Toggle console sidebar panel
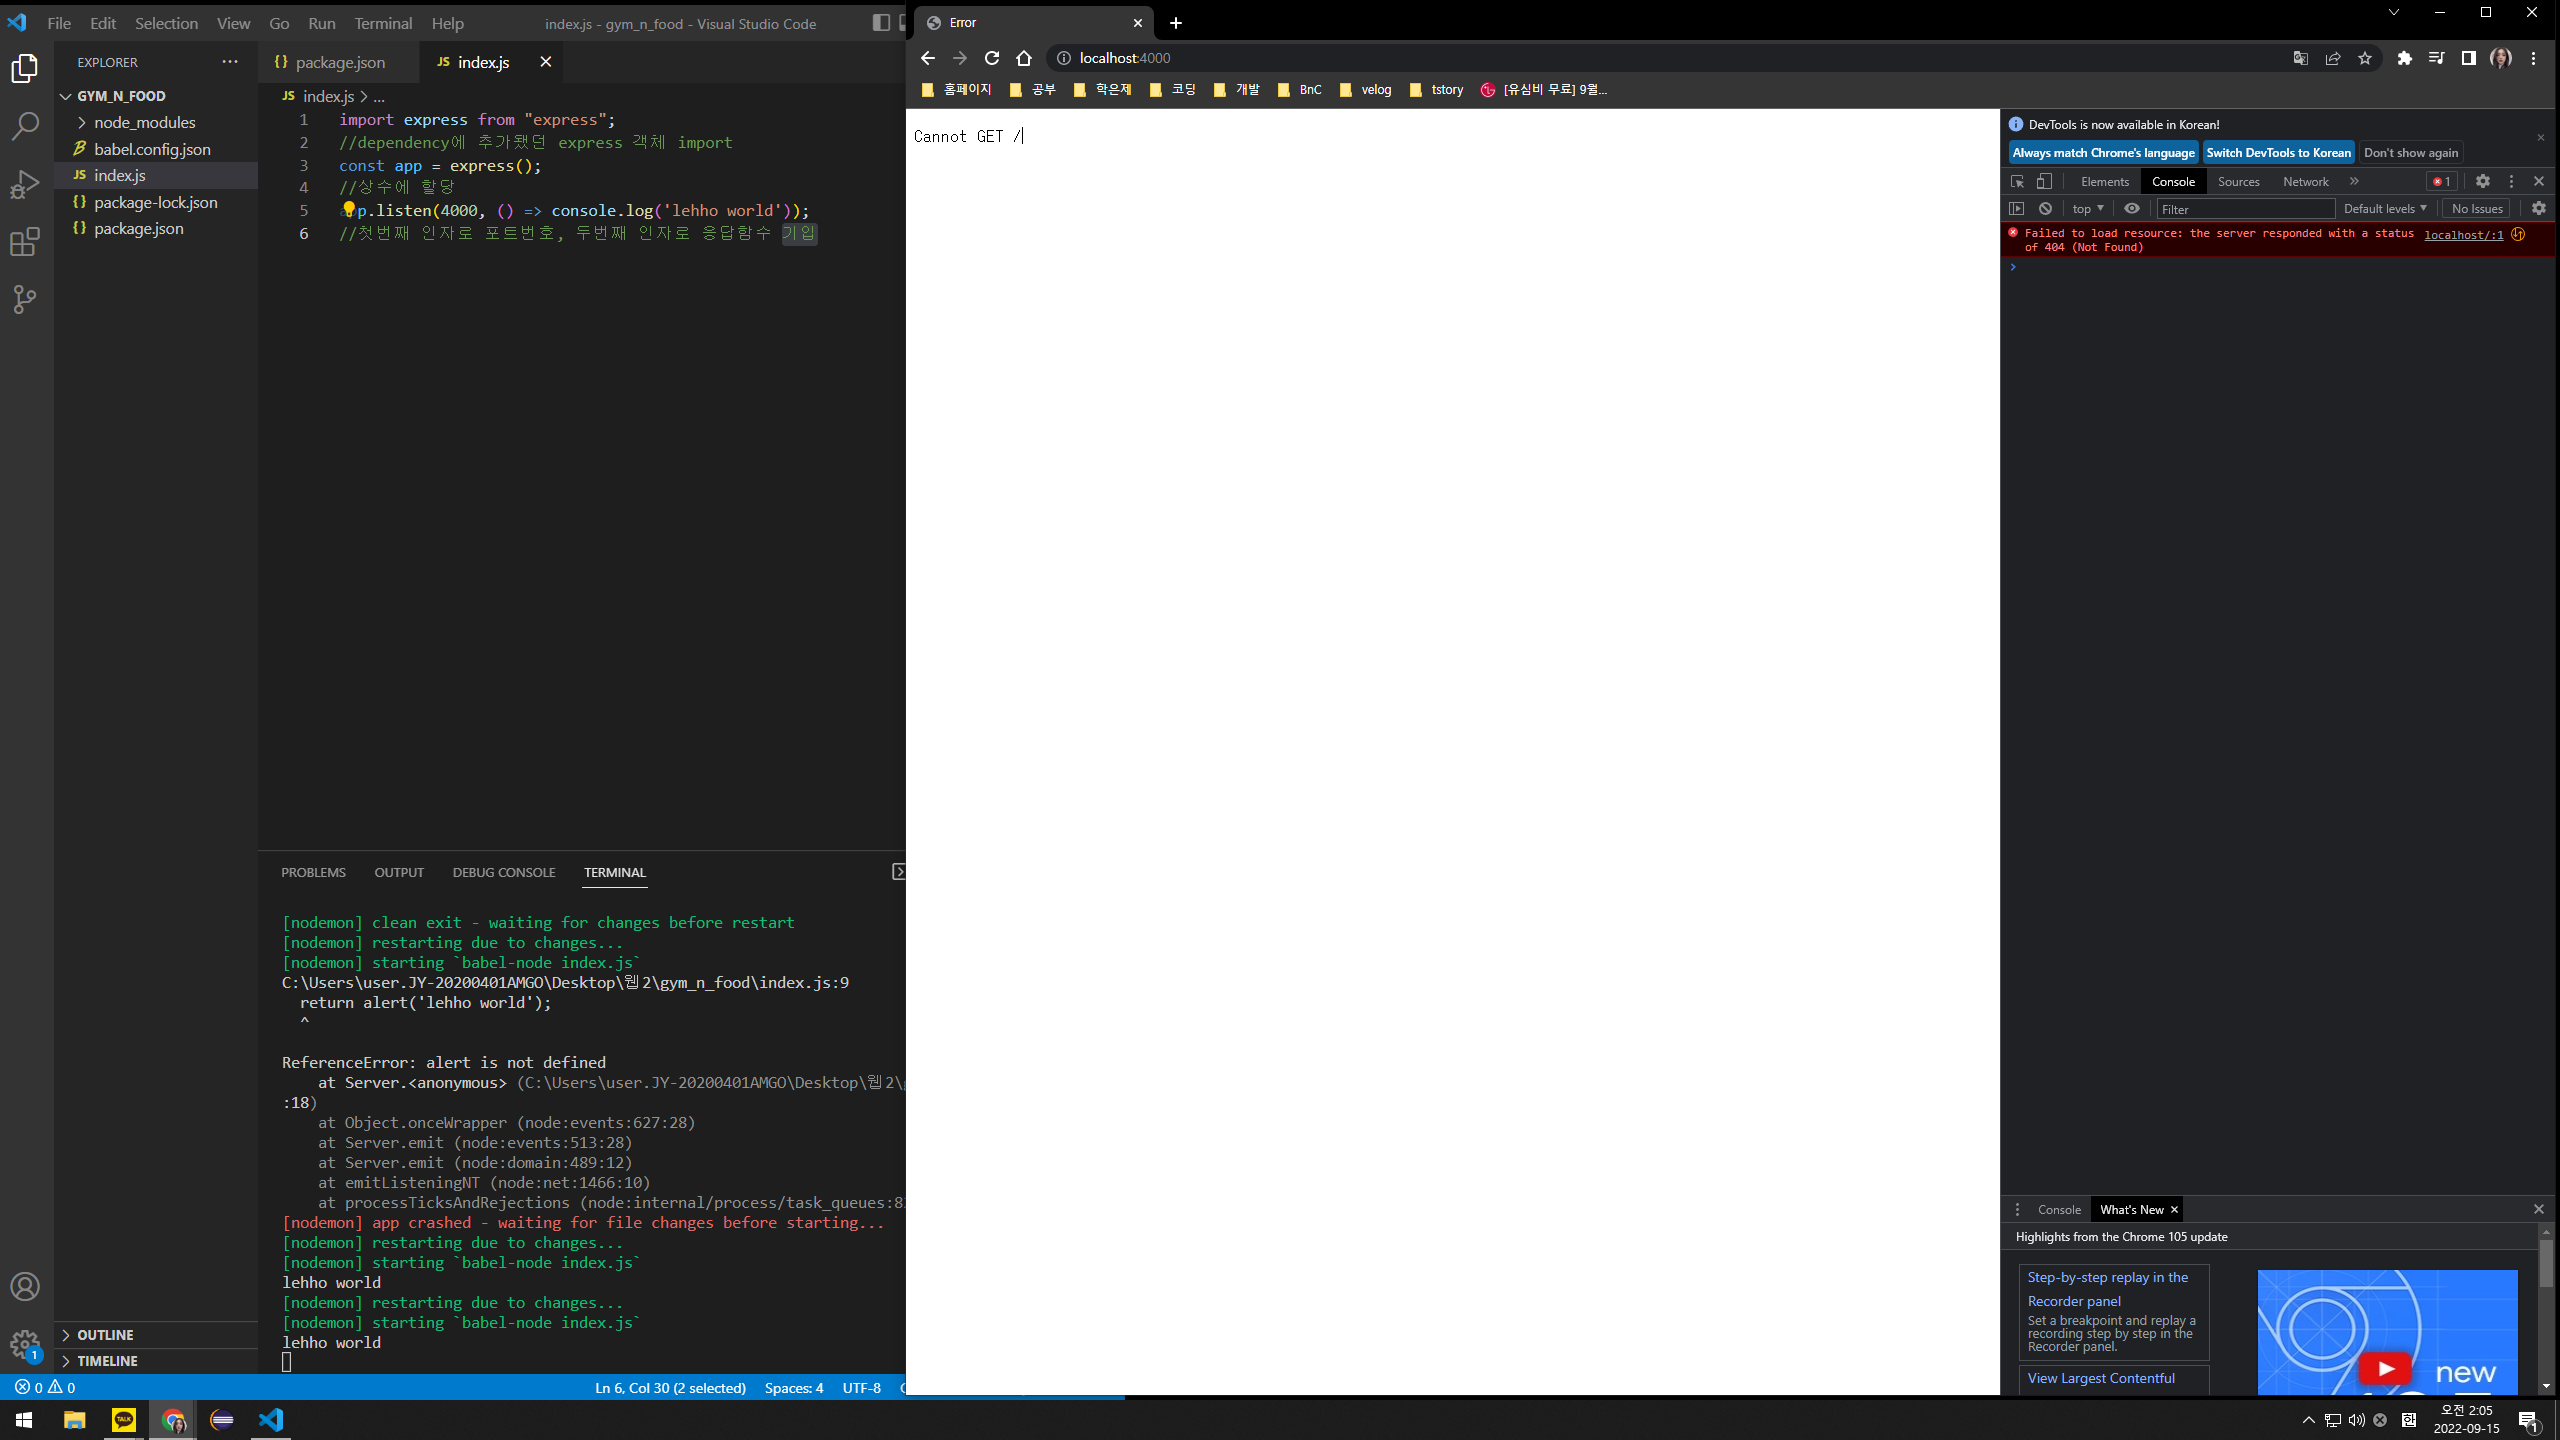2560x1440 pixels. [x=2017, y=209]
